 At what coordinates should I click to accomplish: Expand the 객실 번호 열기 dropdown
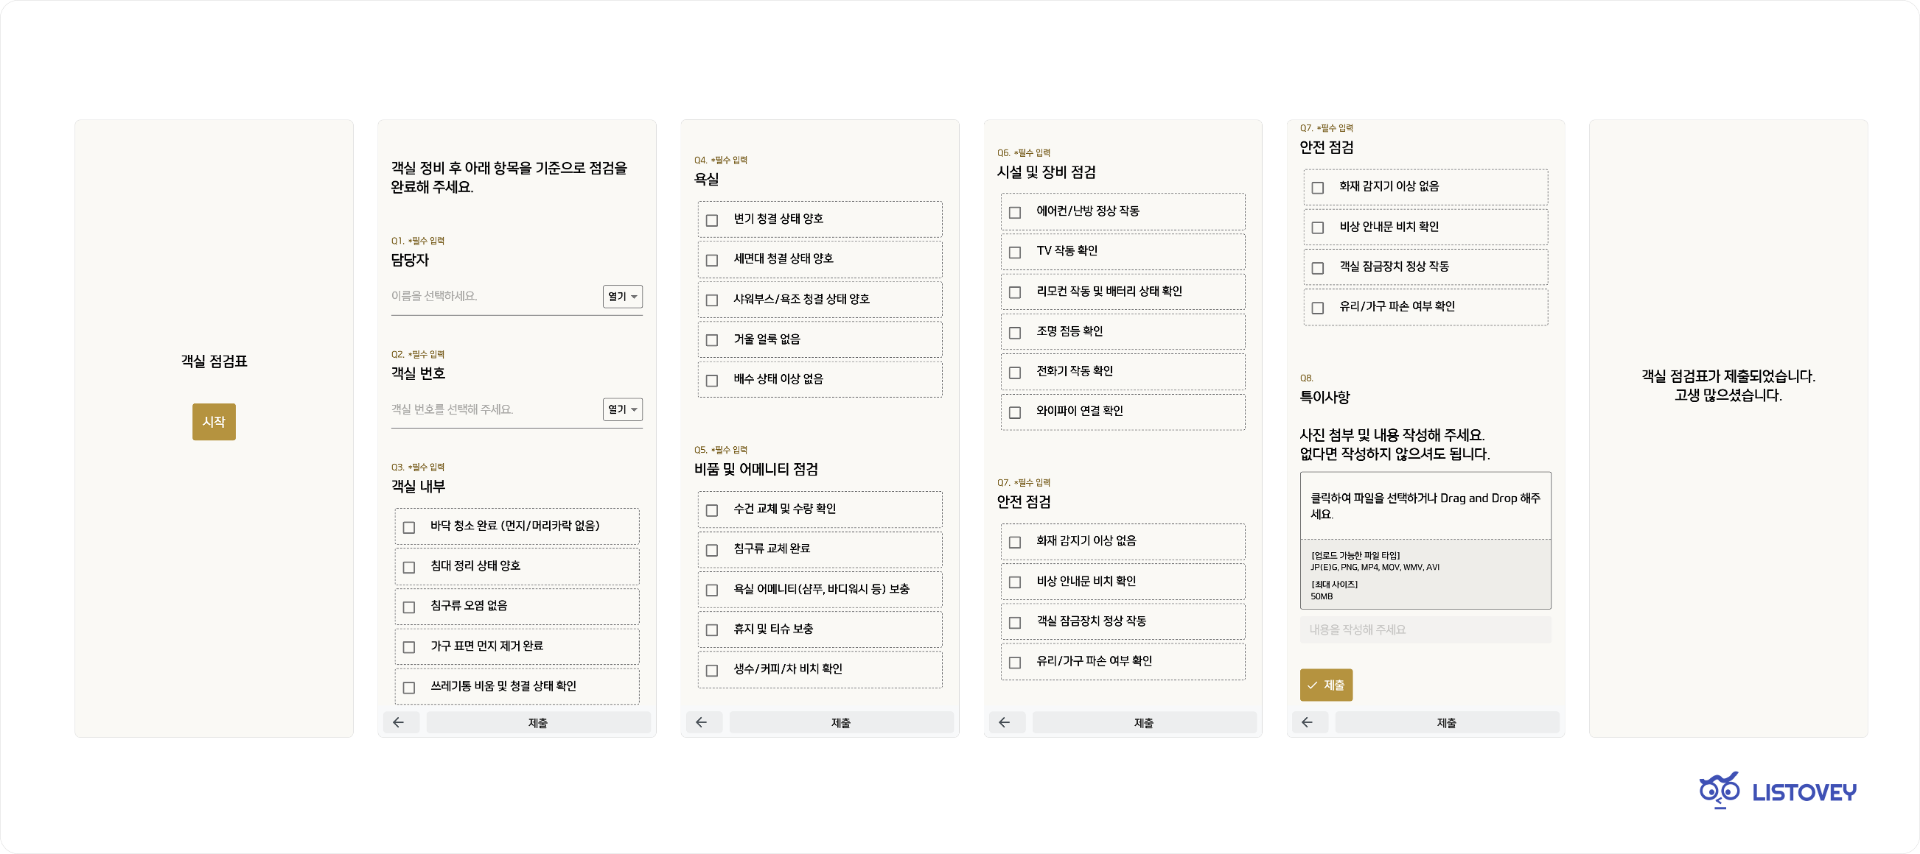[x=623, y=410]
